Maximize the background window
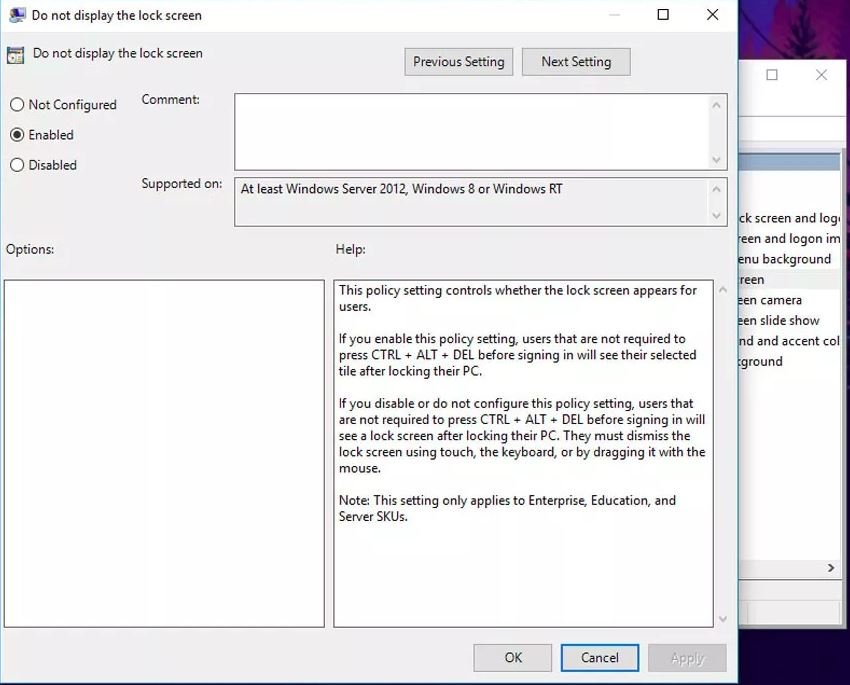The height and width of the screenshot is (685, 850). (x=772, y=75)
